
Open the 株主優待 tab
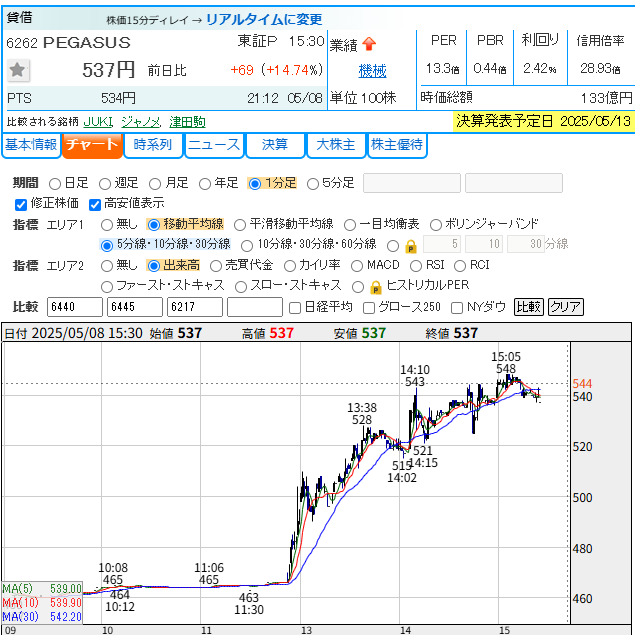point(397,145)
